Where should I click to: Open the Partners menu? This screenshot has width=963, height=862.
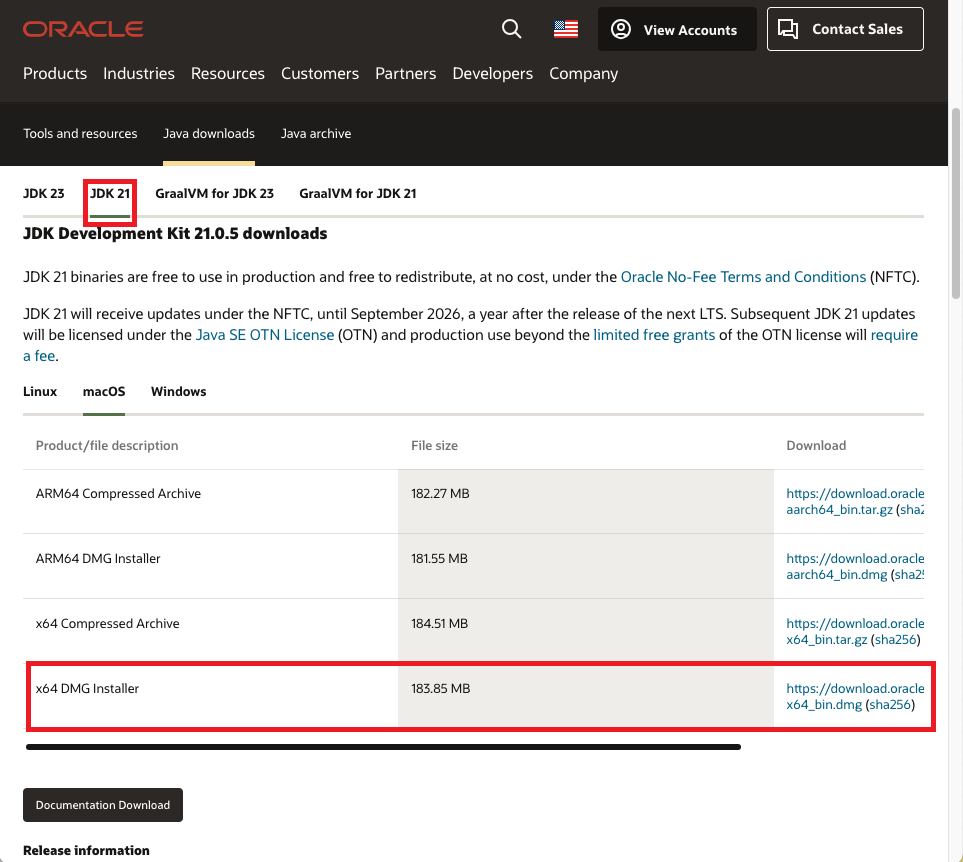[405, 74]
